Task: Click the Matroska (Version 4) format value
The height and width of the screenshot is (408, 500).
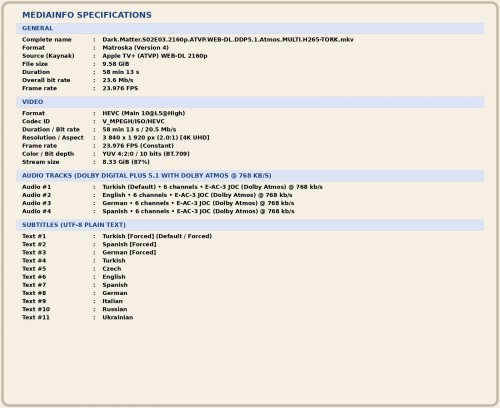Action: pyautogui.click(x=135, y=48)
